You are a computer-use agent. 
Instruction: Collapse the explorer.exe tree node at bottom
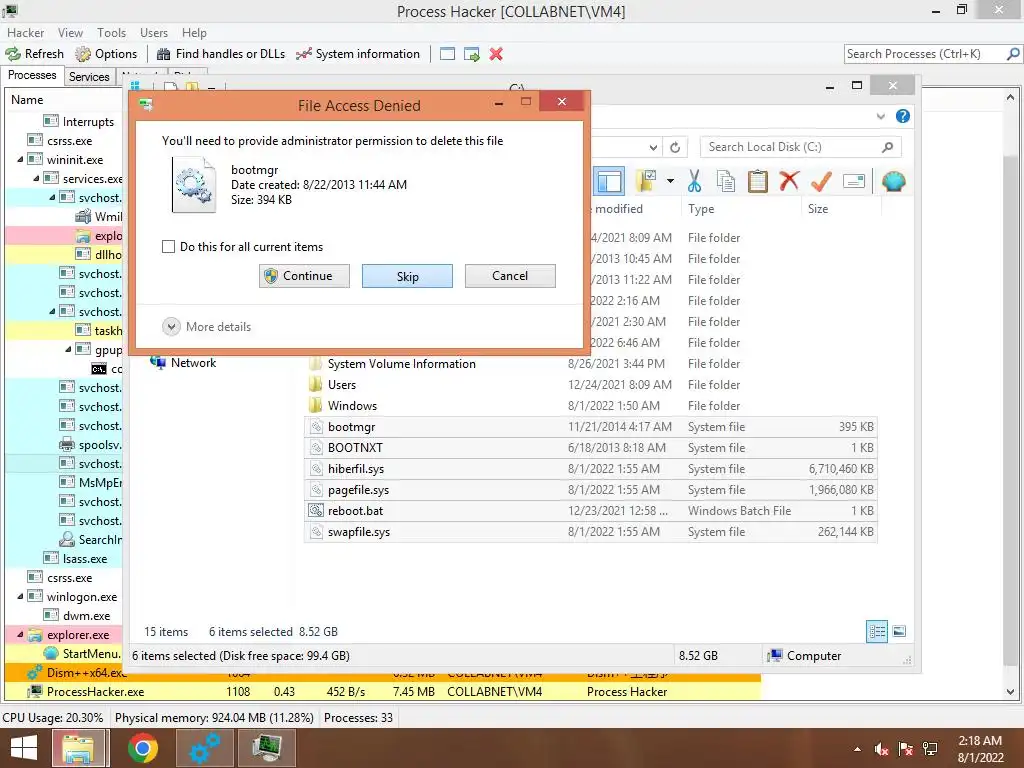[x=20, y=634]
